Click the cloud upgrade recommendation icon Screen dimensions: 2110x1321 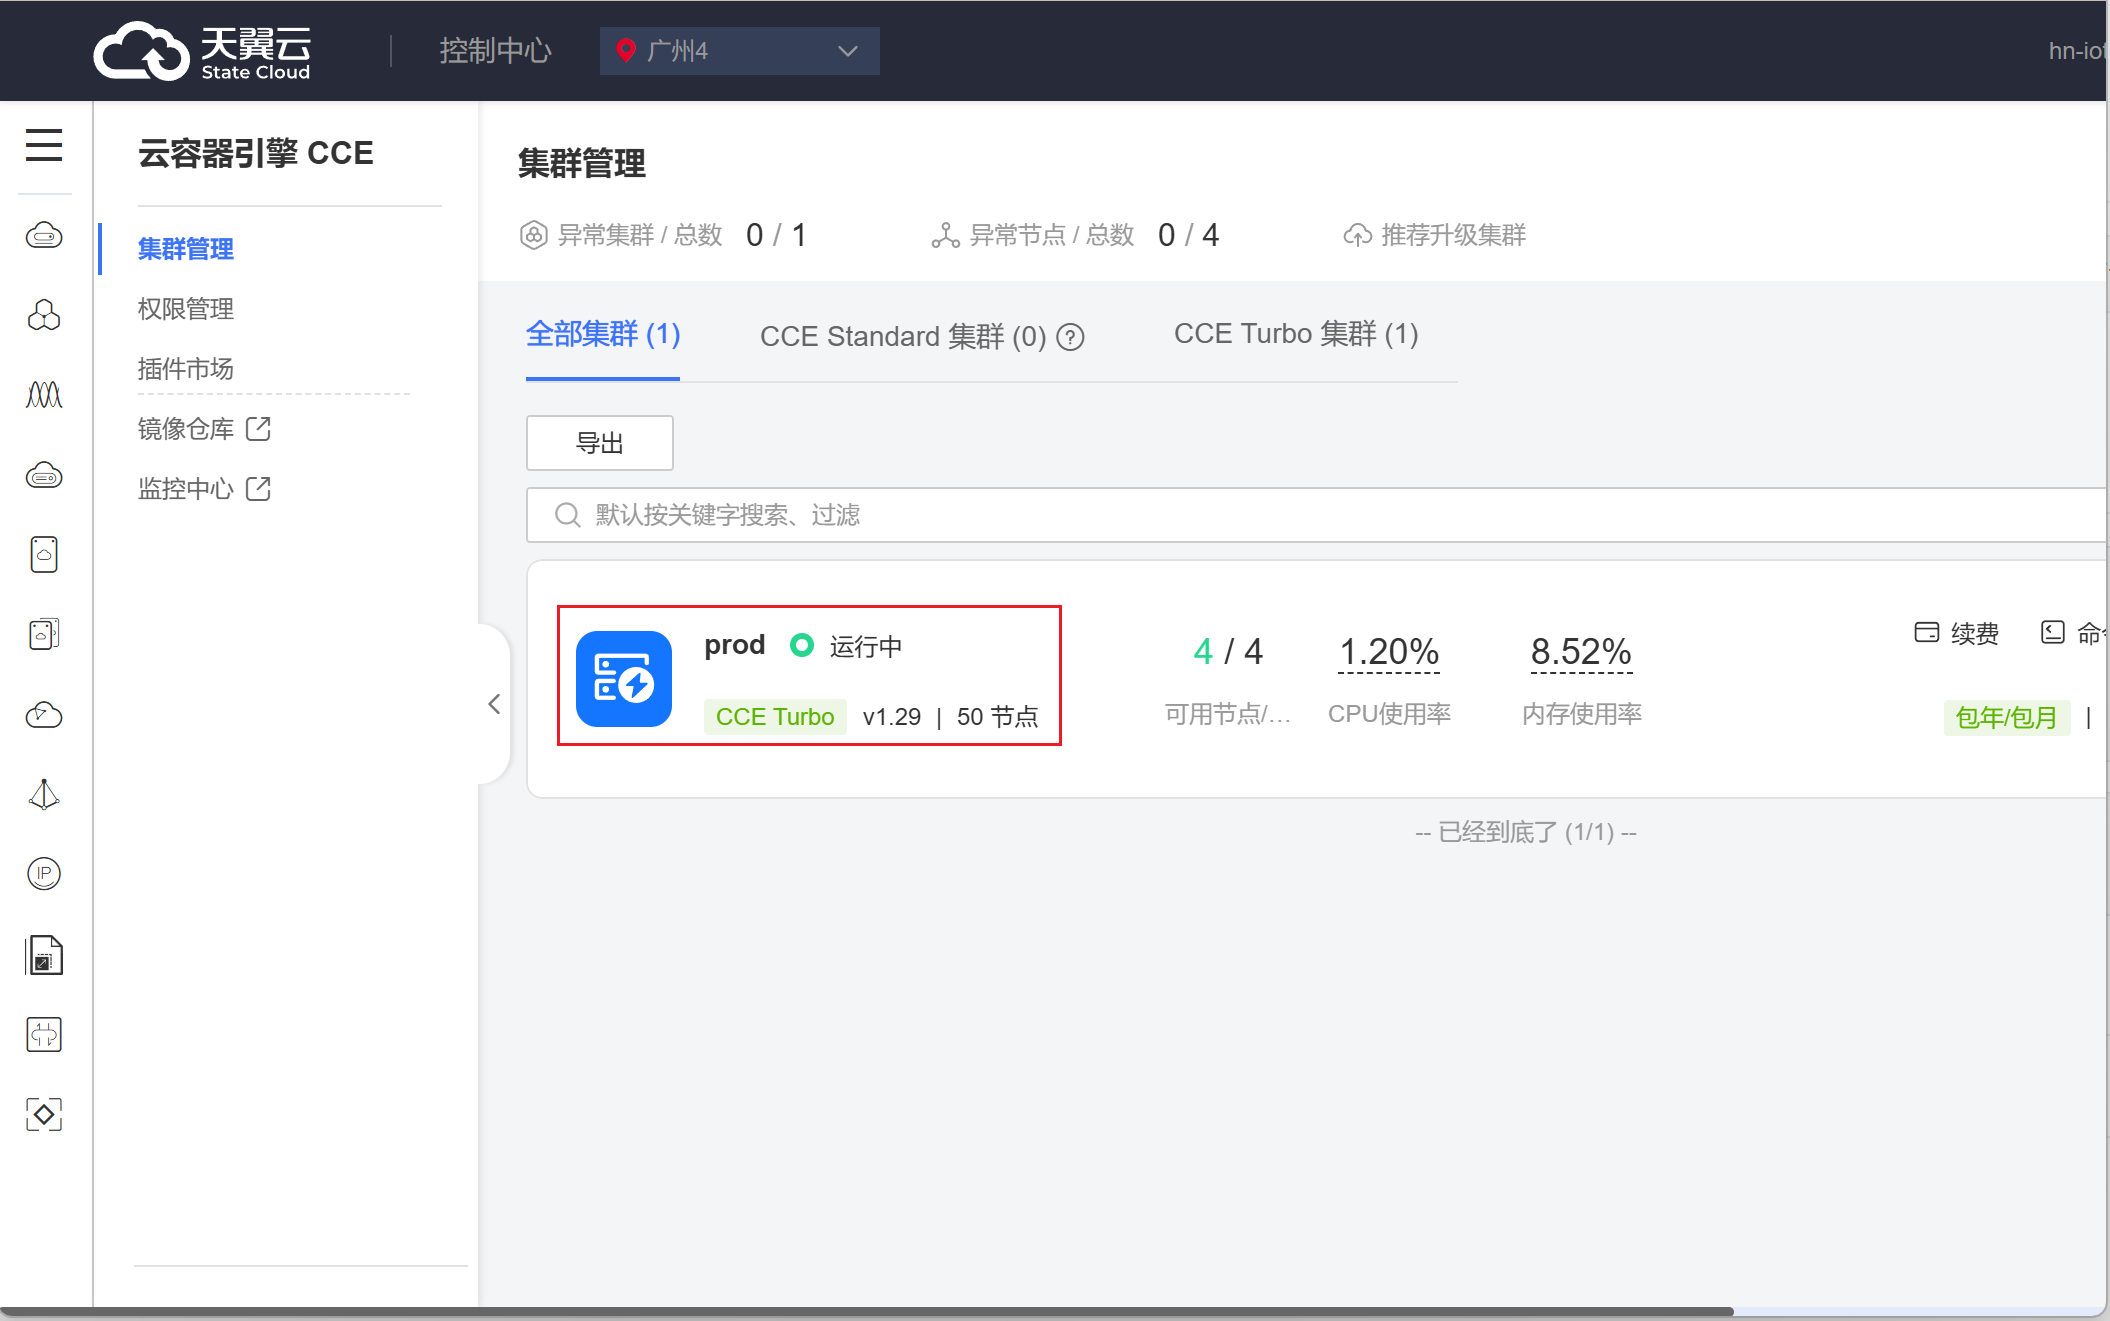(x=1357, y=235)
